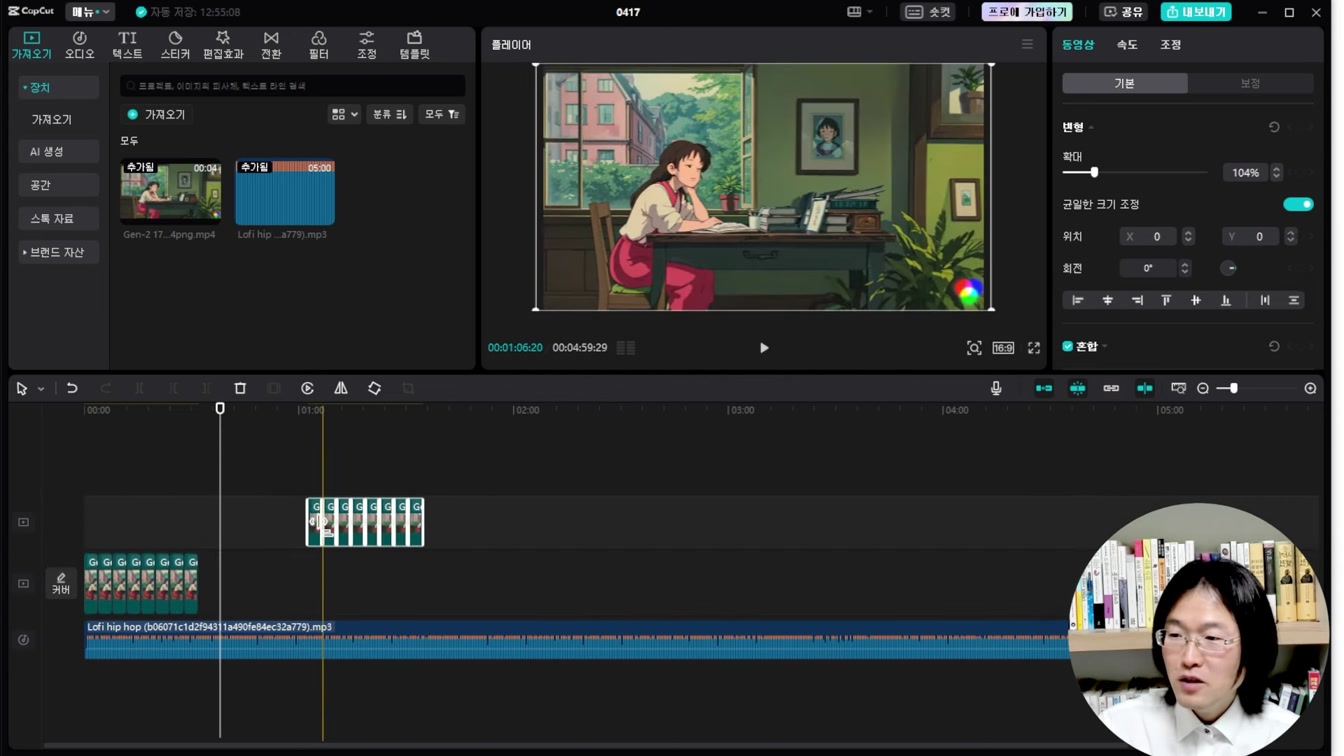1344x756 pixels.
Task: Open the layout selector dropdown in title bar
Action: 860,12
